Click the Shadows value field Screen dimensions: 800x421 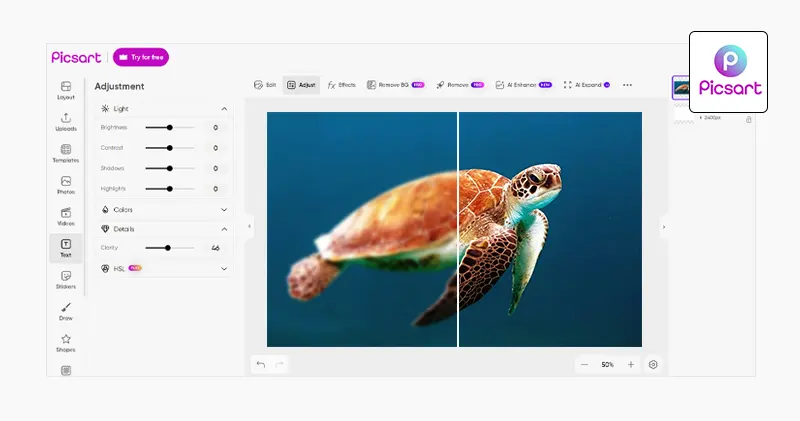pyautogui.click(x=215, y=168)
